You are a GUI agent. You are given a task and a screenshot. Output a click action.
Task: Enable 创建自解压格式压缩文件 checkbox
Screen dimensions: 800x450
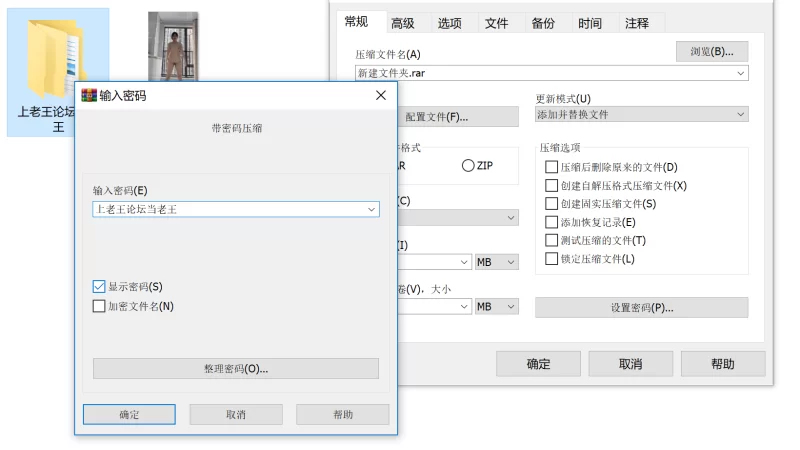pos(551,186)
